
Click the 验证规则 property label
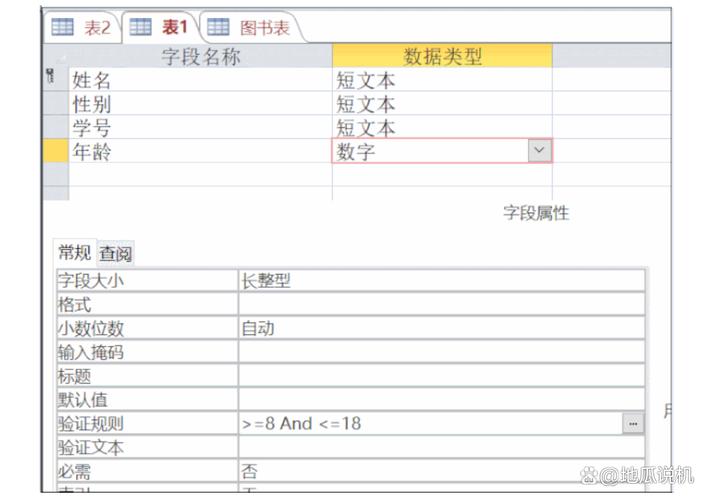click(x=147, y=424)
